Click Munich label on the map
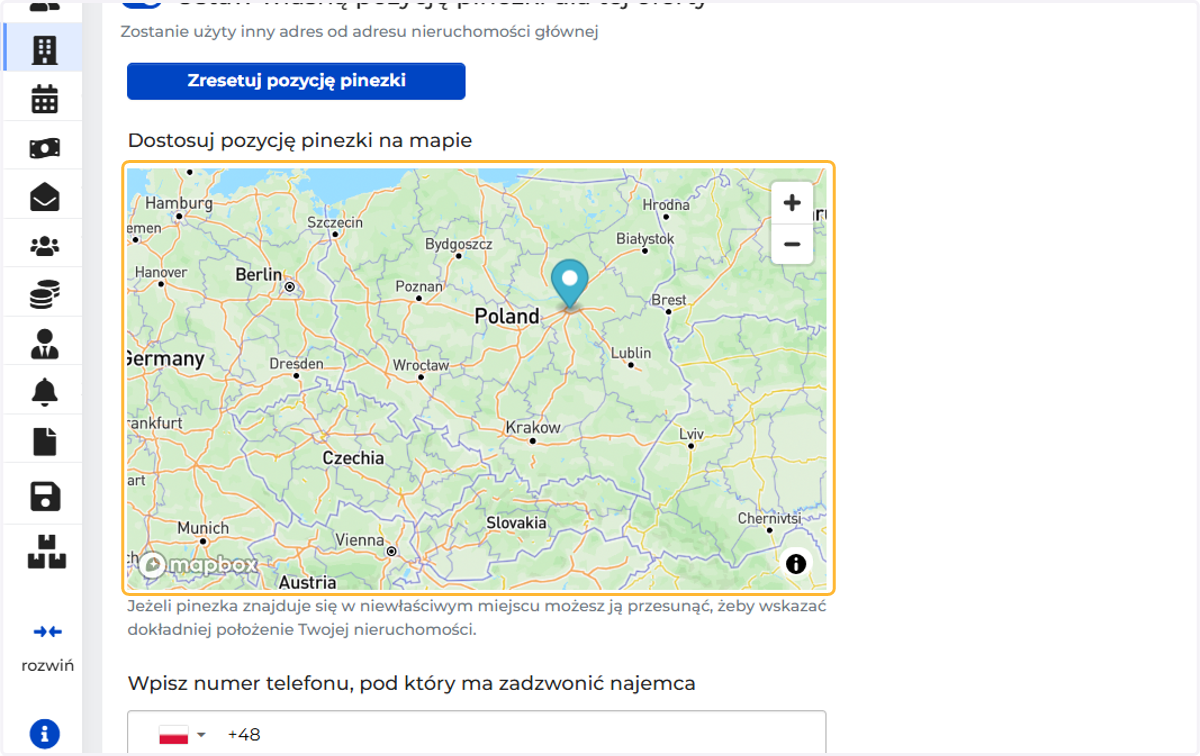 coord(203,528)
